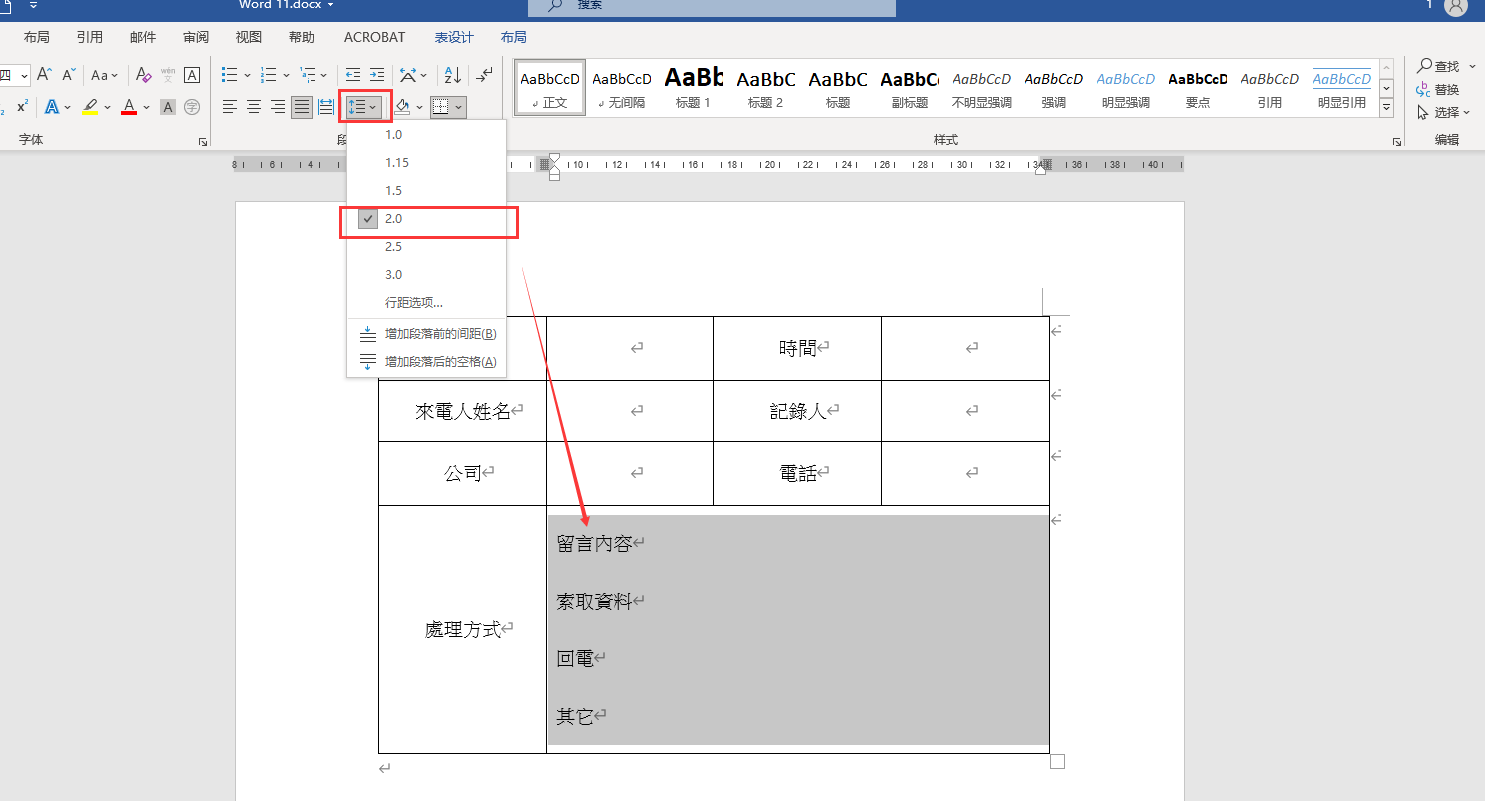Click the 选择 select button
This screenshot has height=801, width=1485.
(1444, 112)
